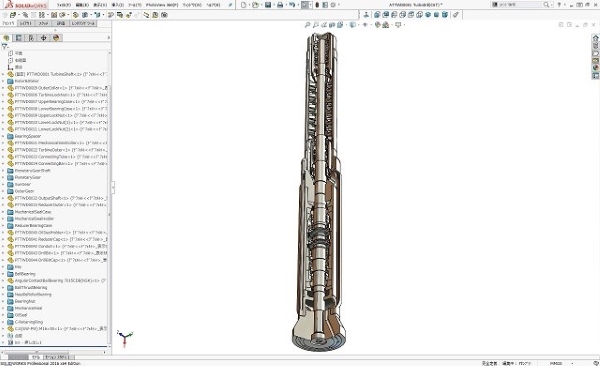
Task: Open the SolidWorks Resources home icon in task pane
Action: coord(595,38)
